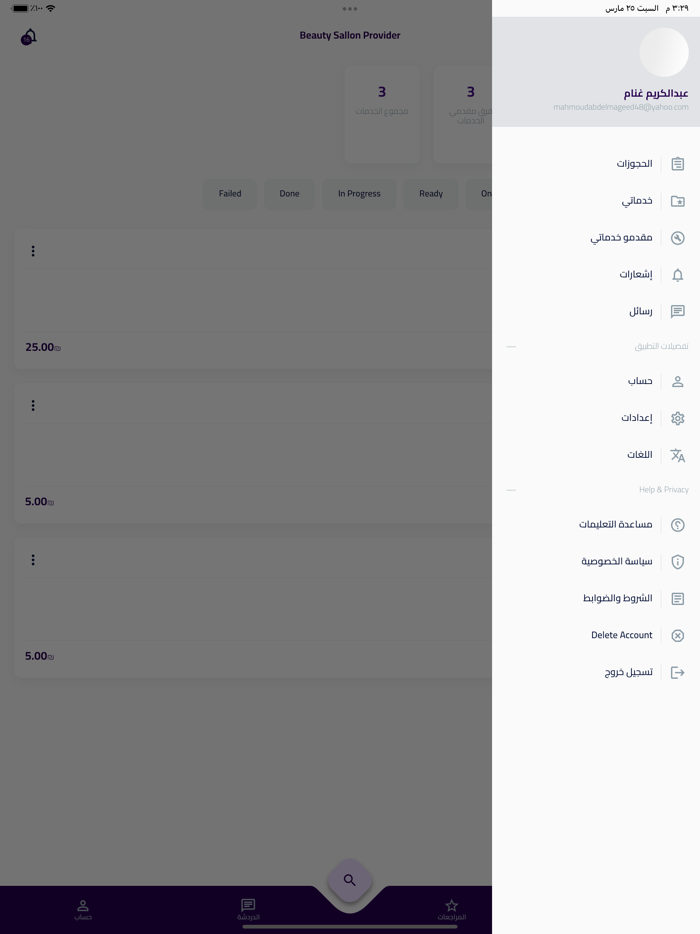Viewport: 700px width, 934px height.
Task: Open اللغات languages entry
Action: (596, 456)
